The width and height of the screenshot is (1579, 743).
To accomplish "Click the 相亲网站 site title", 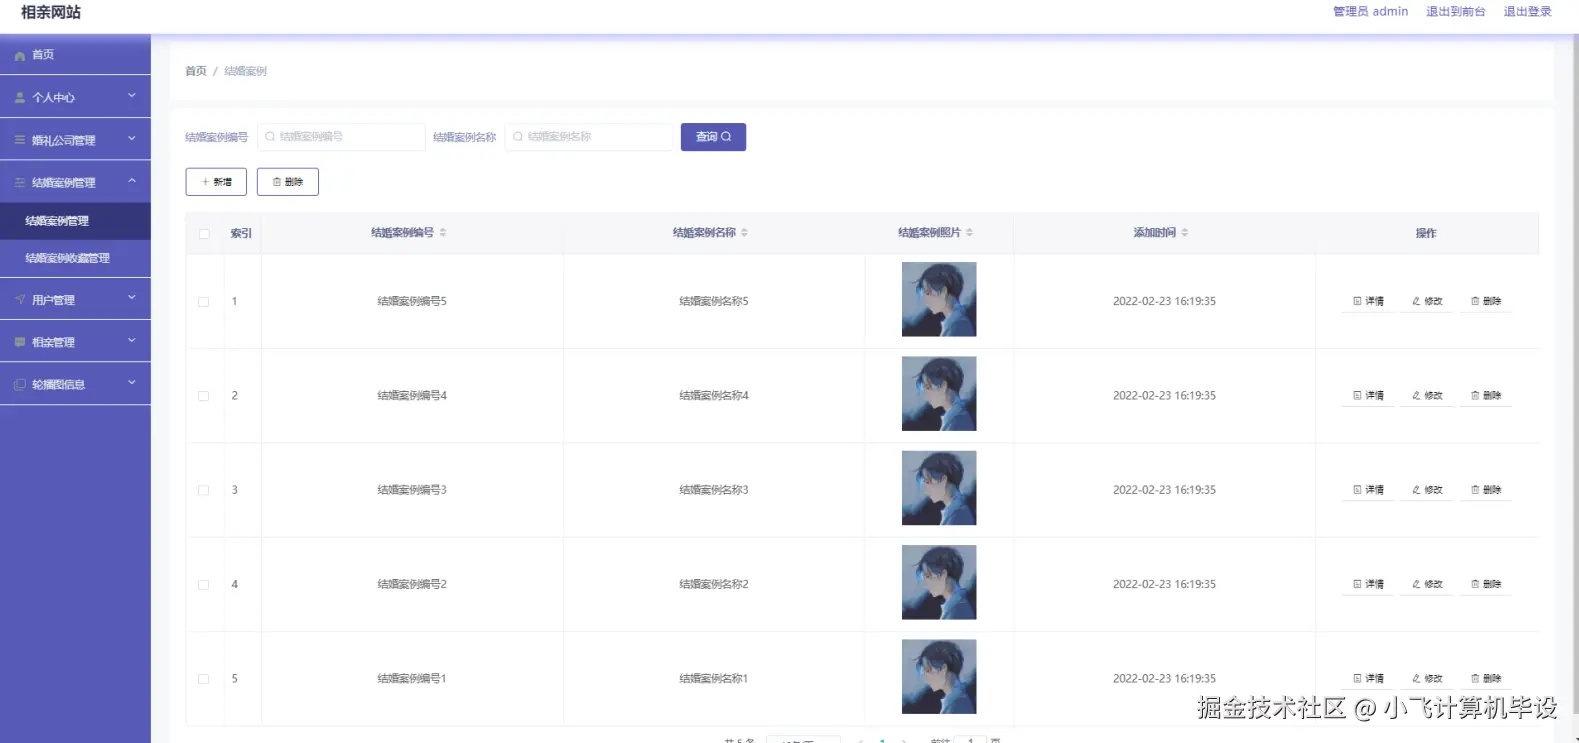I will click(x=51, y=13).
